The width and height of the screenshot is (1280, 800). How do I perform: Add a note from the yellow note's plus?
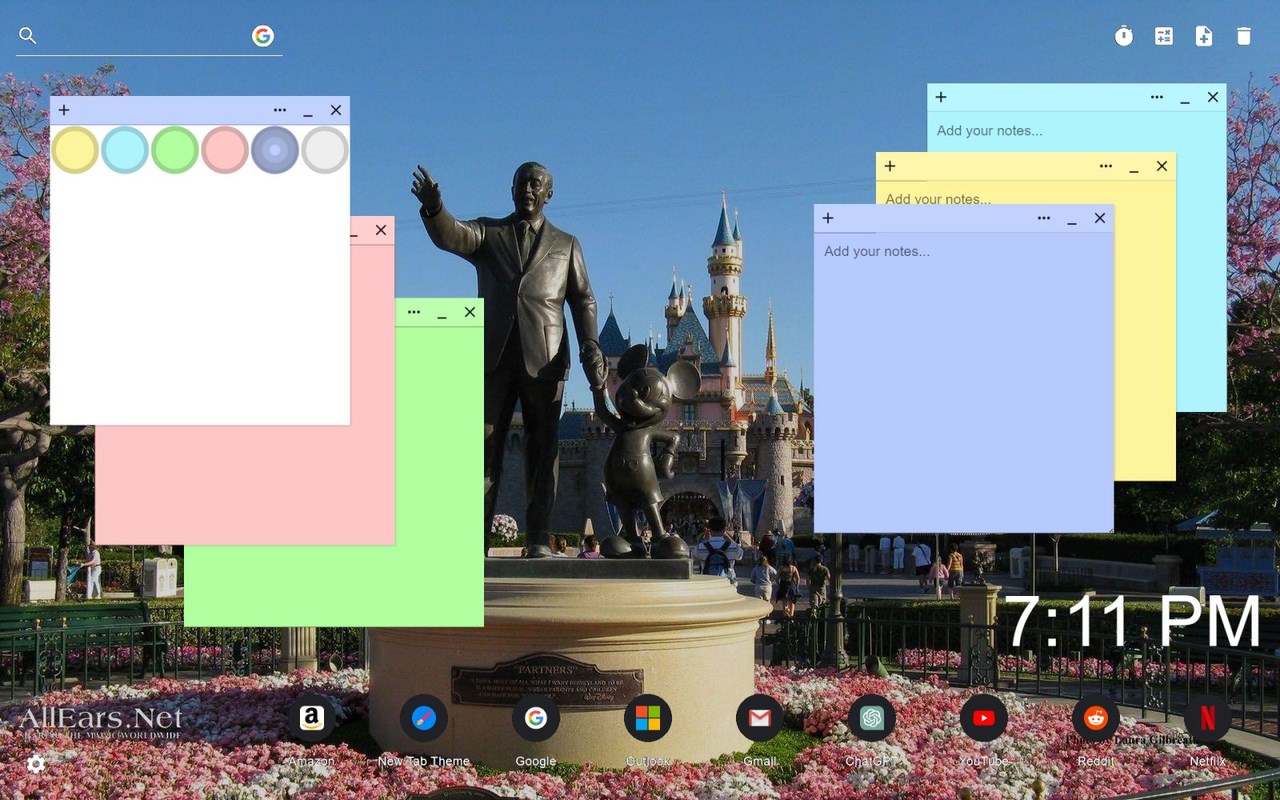click(x=890, y=166)
